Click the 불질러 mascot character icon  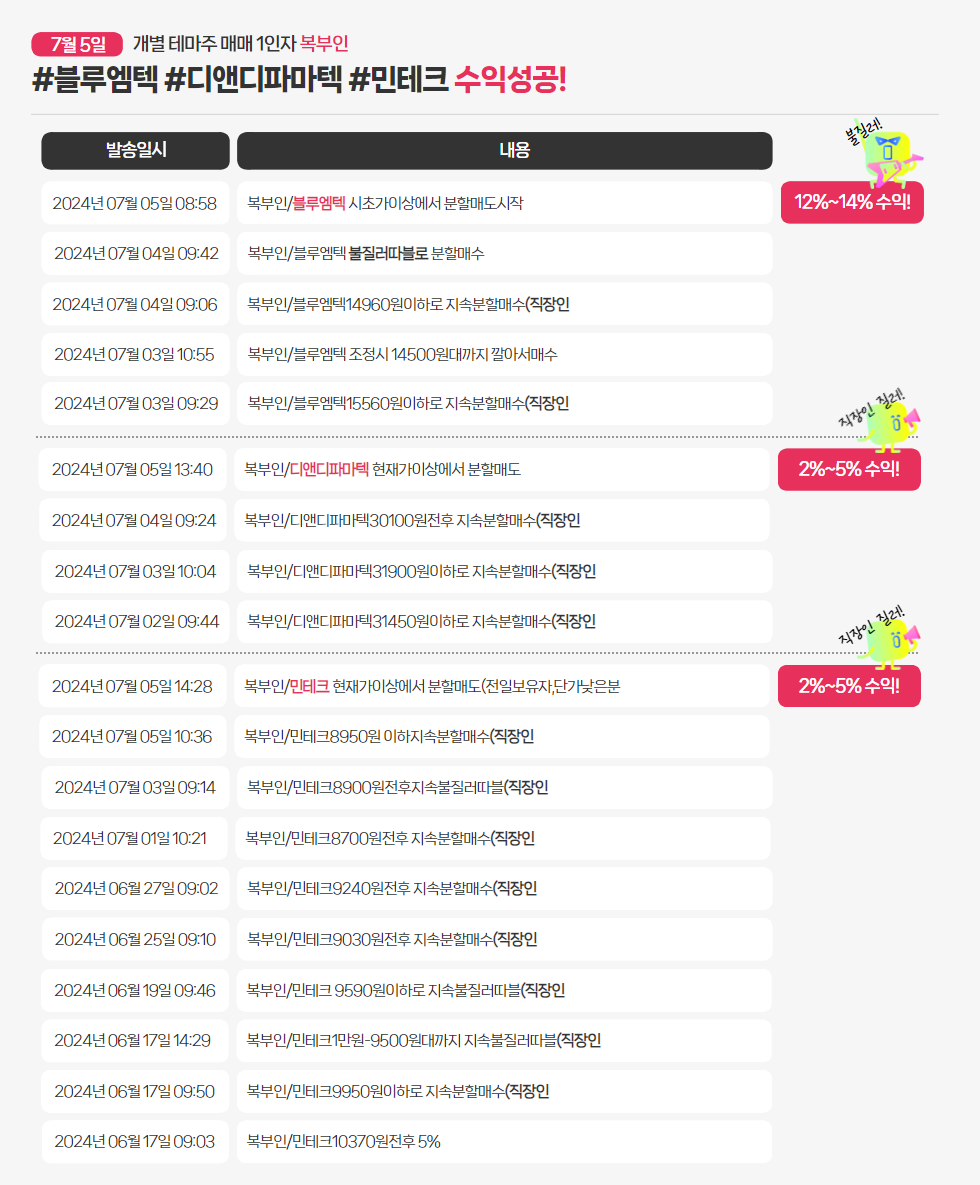(x=886, y=153)
